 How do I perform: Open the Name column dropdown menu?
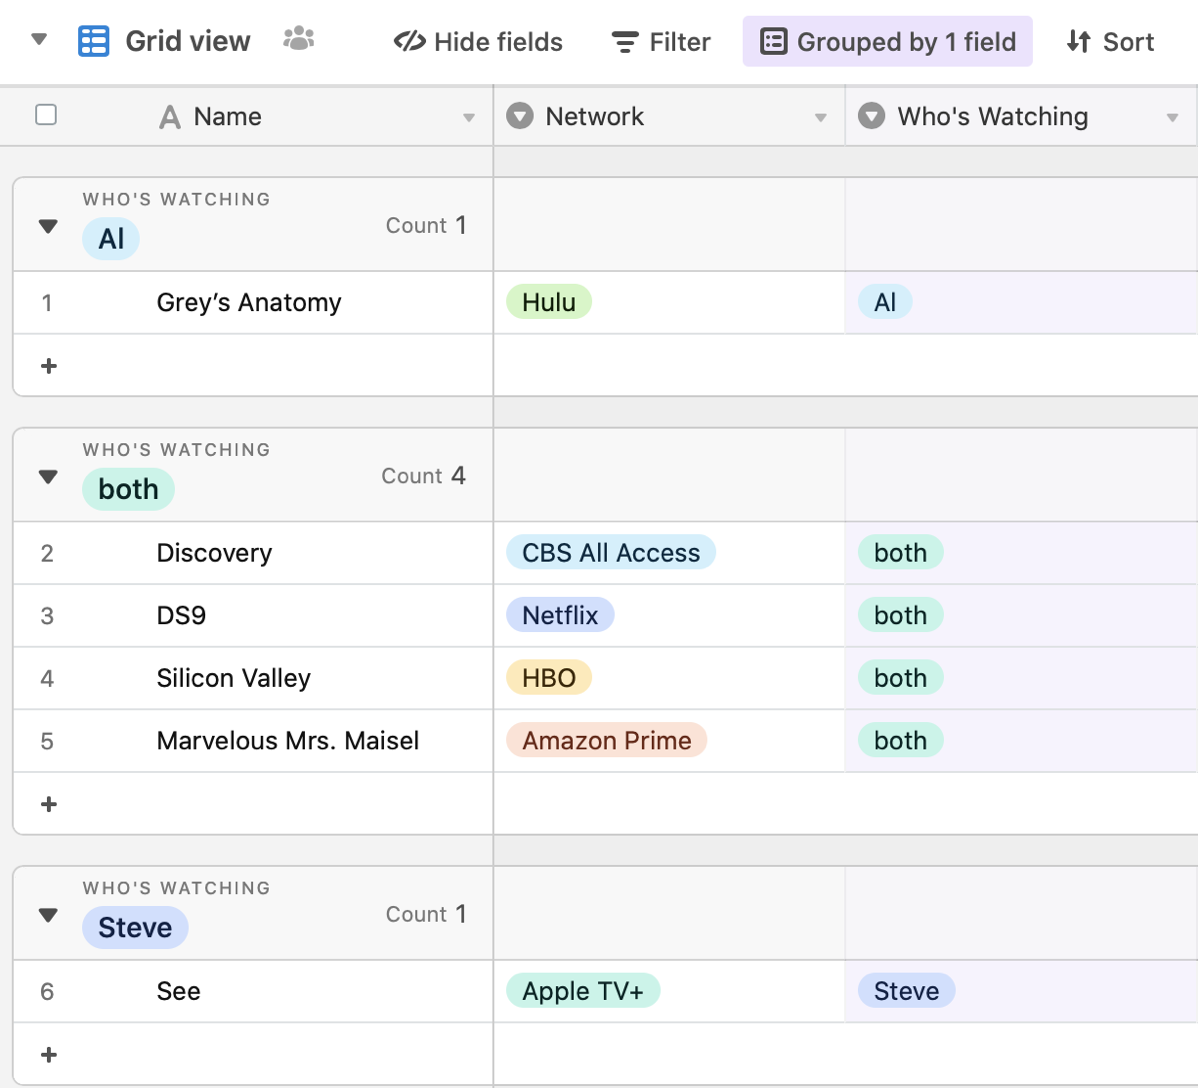469,117
